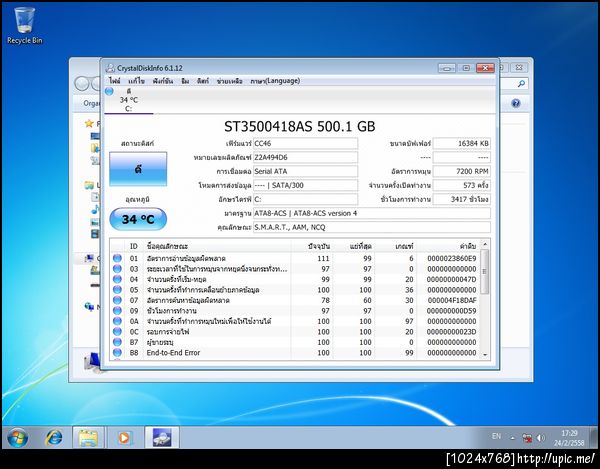
Task: Click the 34 °C temperature button
Action: 138,219
